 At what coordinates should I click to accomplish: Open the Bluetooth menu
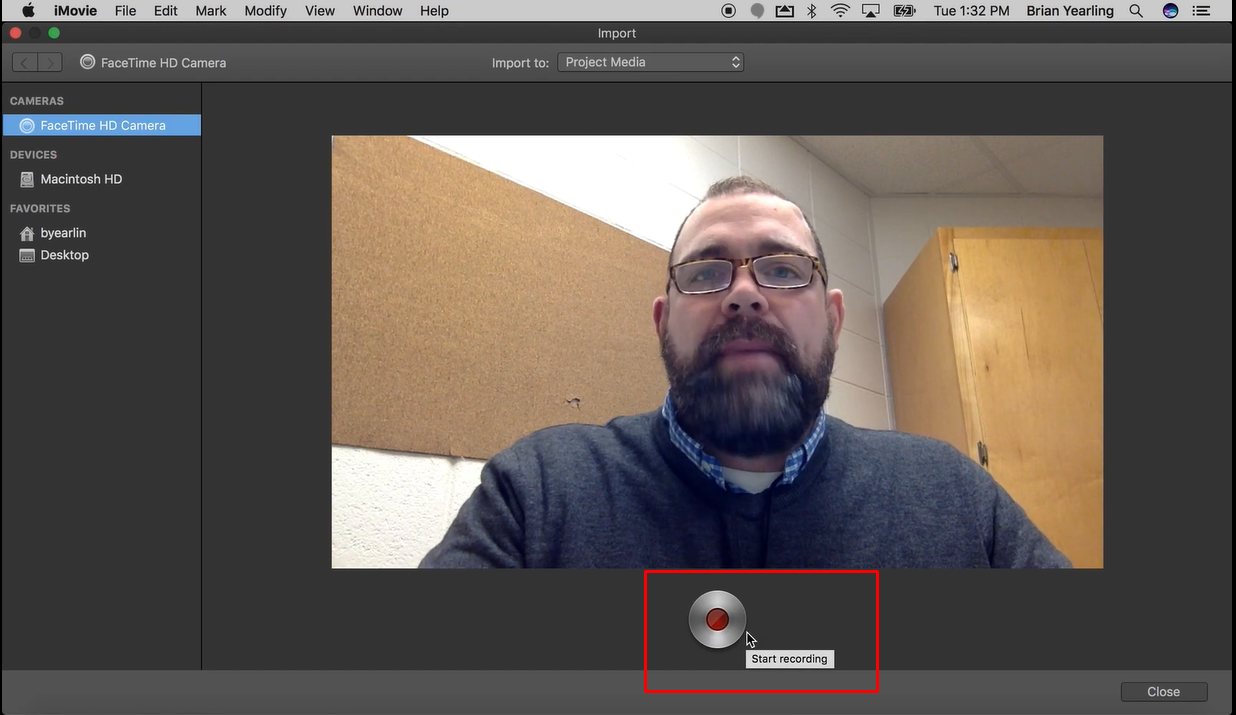(811, 11)
